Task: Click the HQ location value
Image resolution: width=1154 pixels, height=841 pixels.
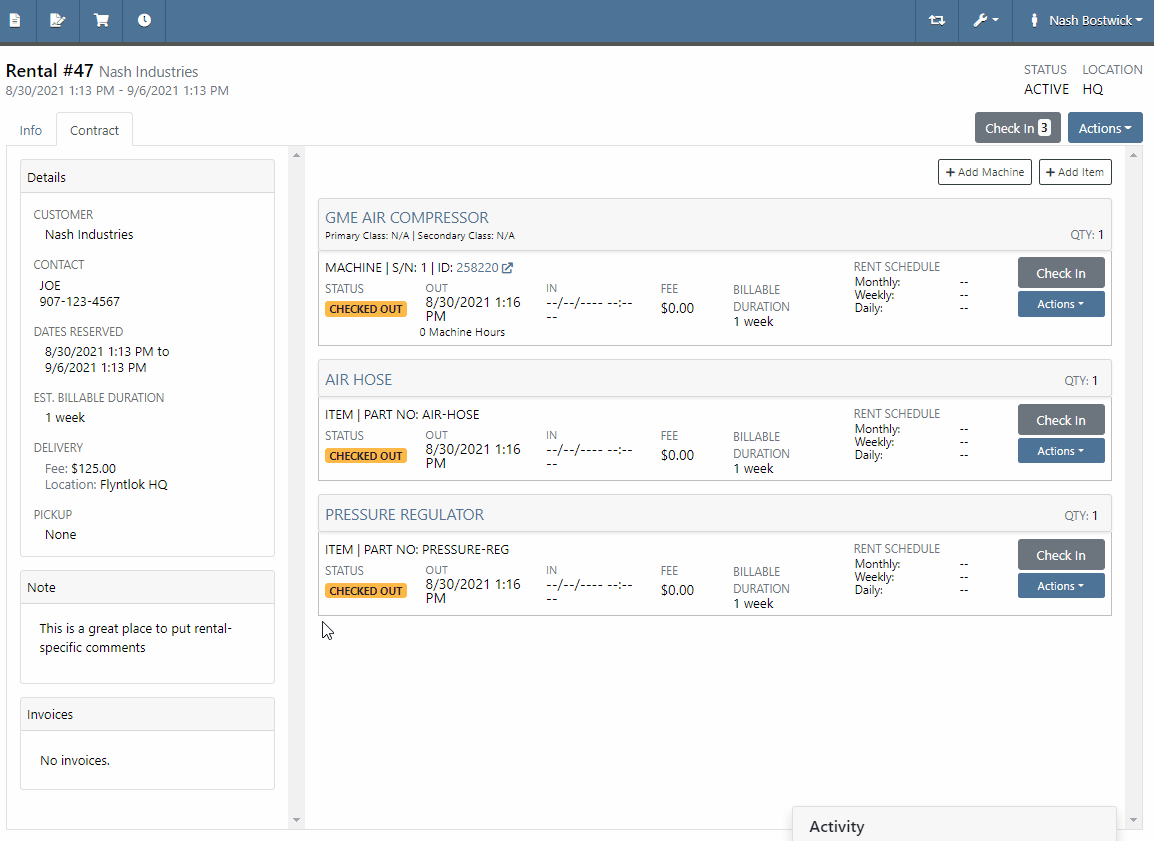Action: click(1092, 89)
